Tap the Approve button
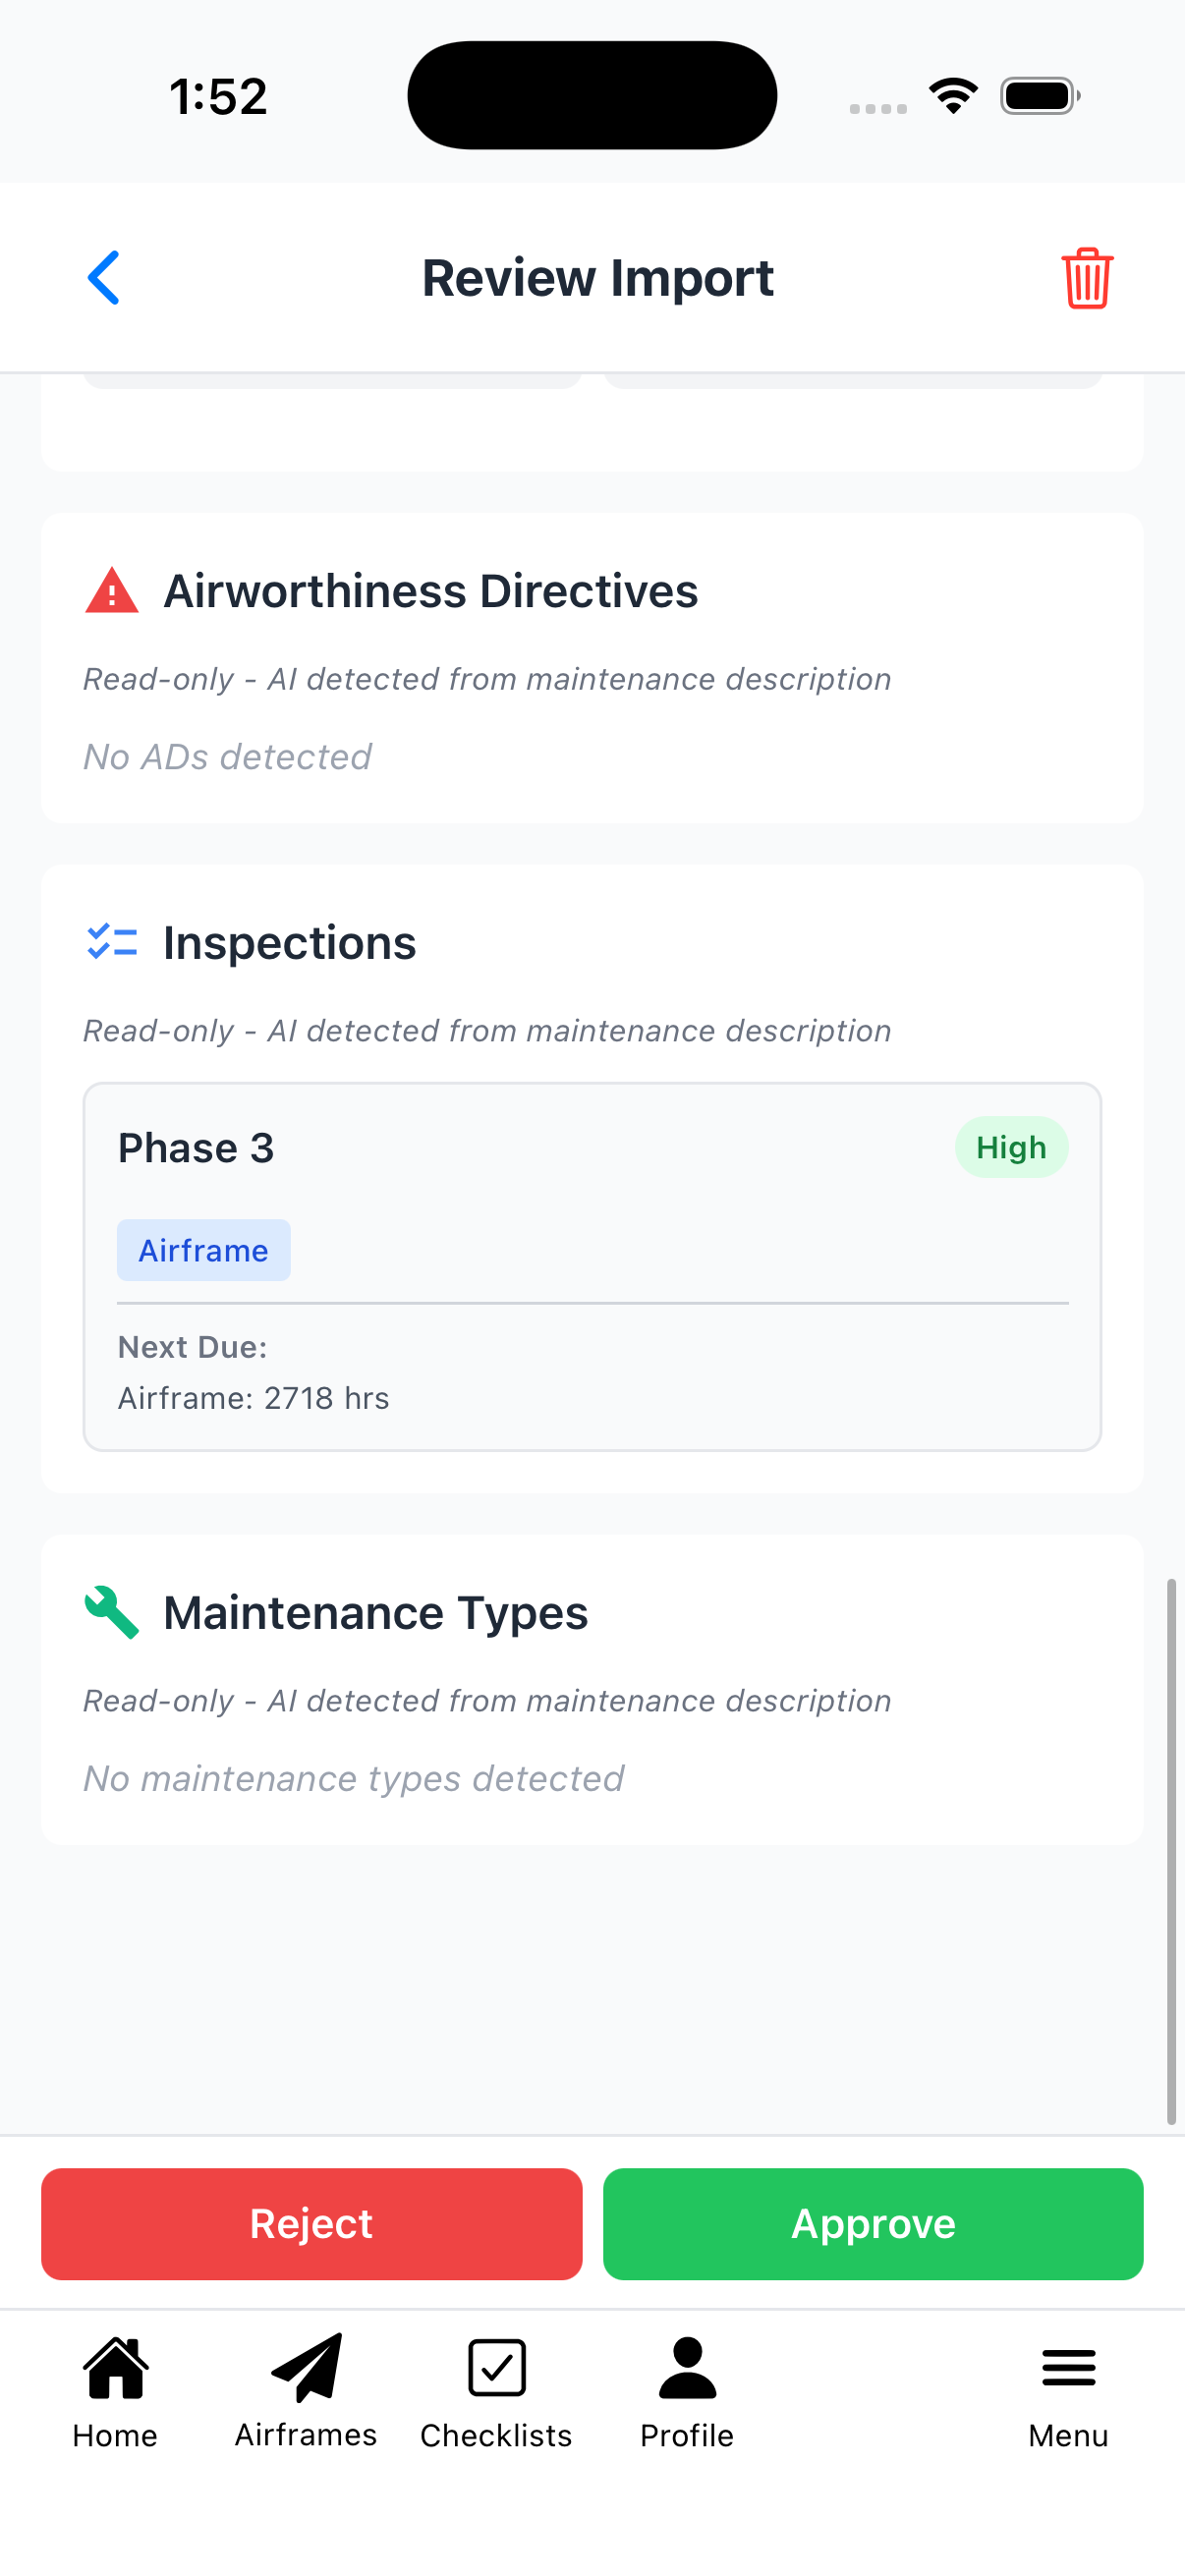The width and height of the screenshot is (1185, 2576). 872,2225
